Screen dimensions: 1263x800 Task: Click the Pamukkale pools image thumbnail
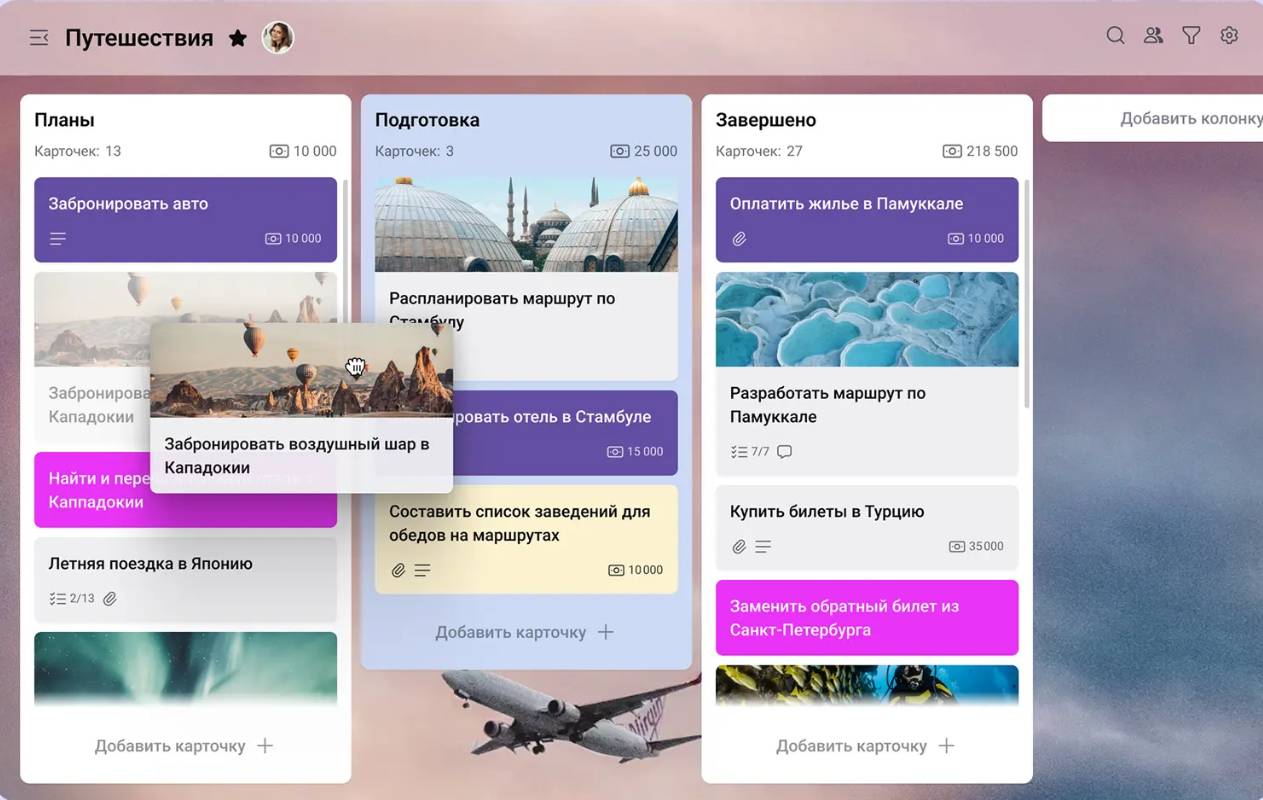pos(866,320)
